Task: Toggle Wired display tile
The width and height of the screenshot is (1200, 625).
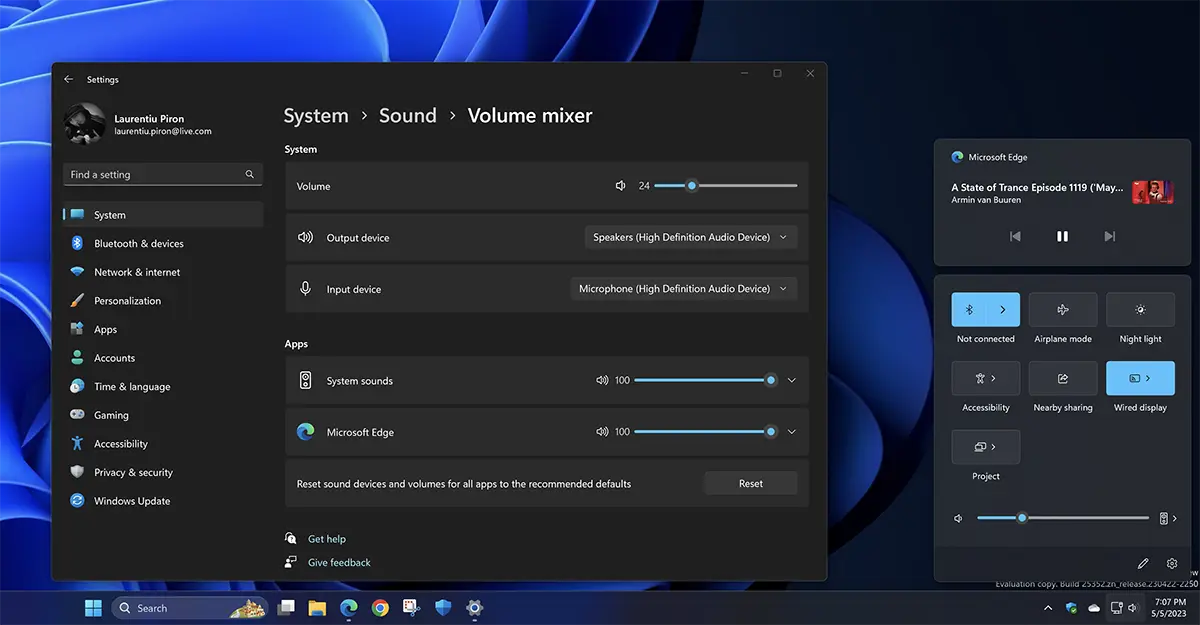Action: (x=1140, y=378)
